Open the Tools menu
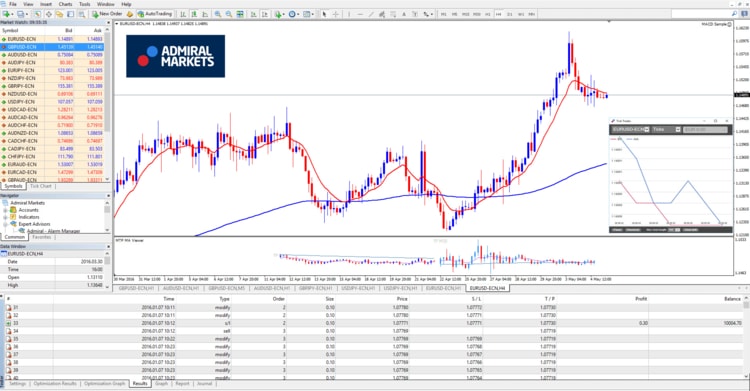Image resolution: width=750 pixels, height=391 pixels. click(x=85, y=4)
